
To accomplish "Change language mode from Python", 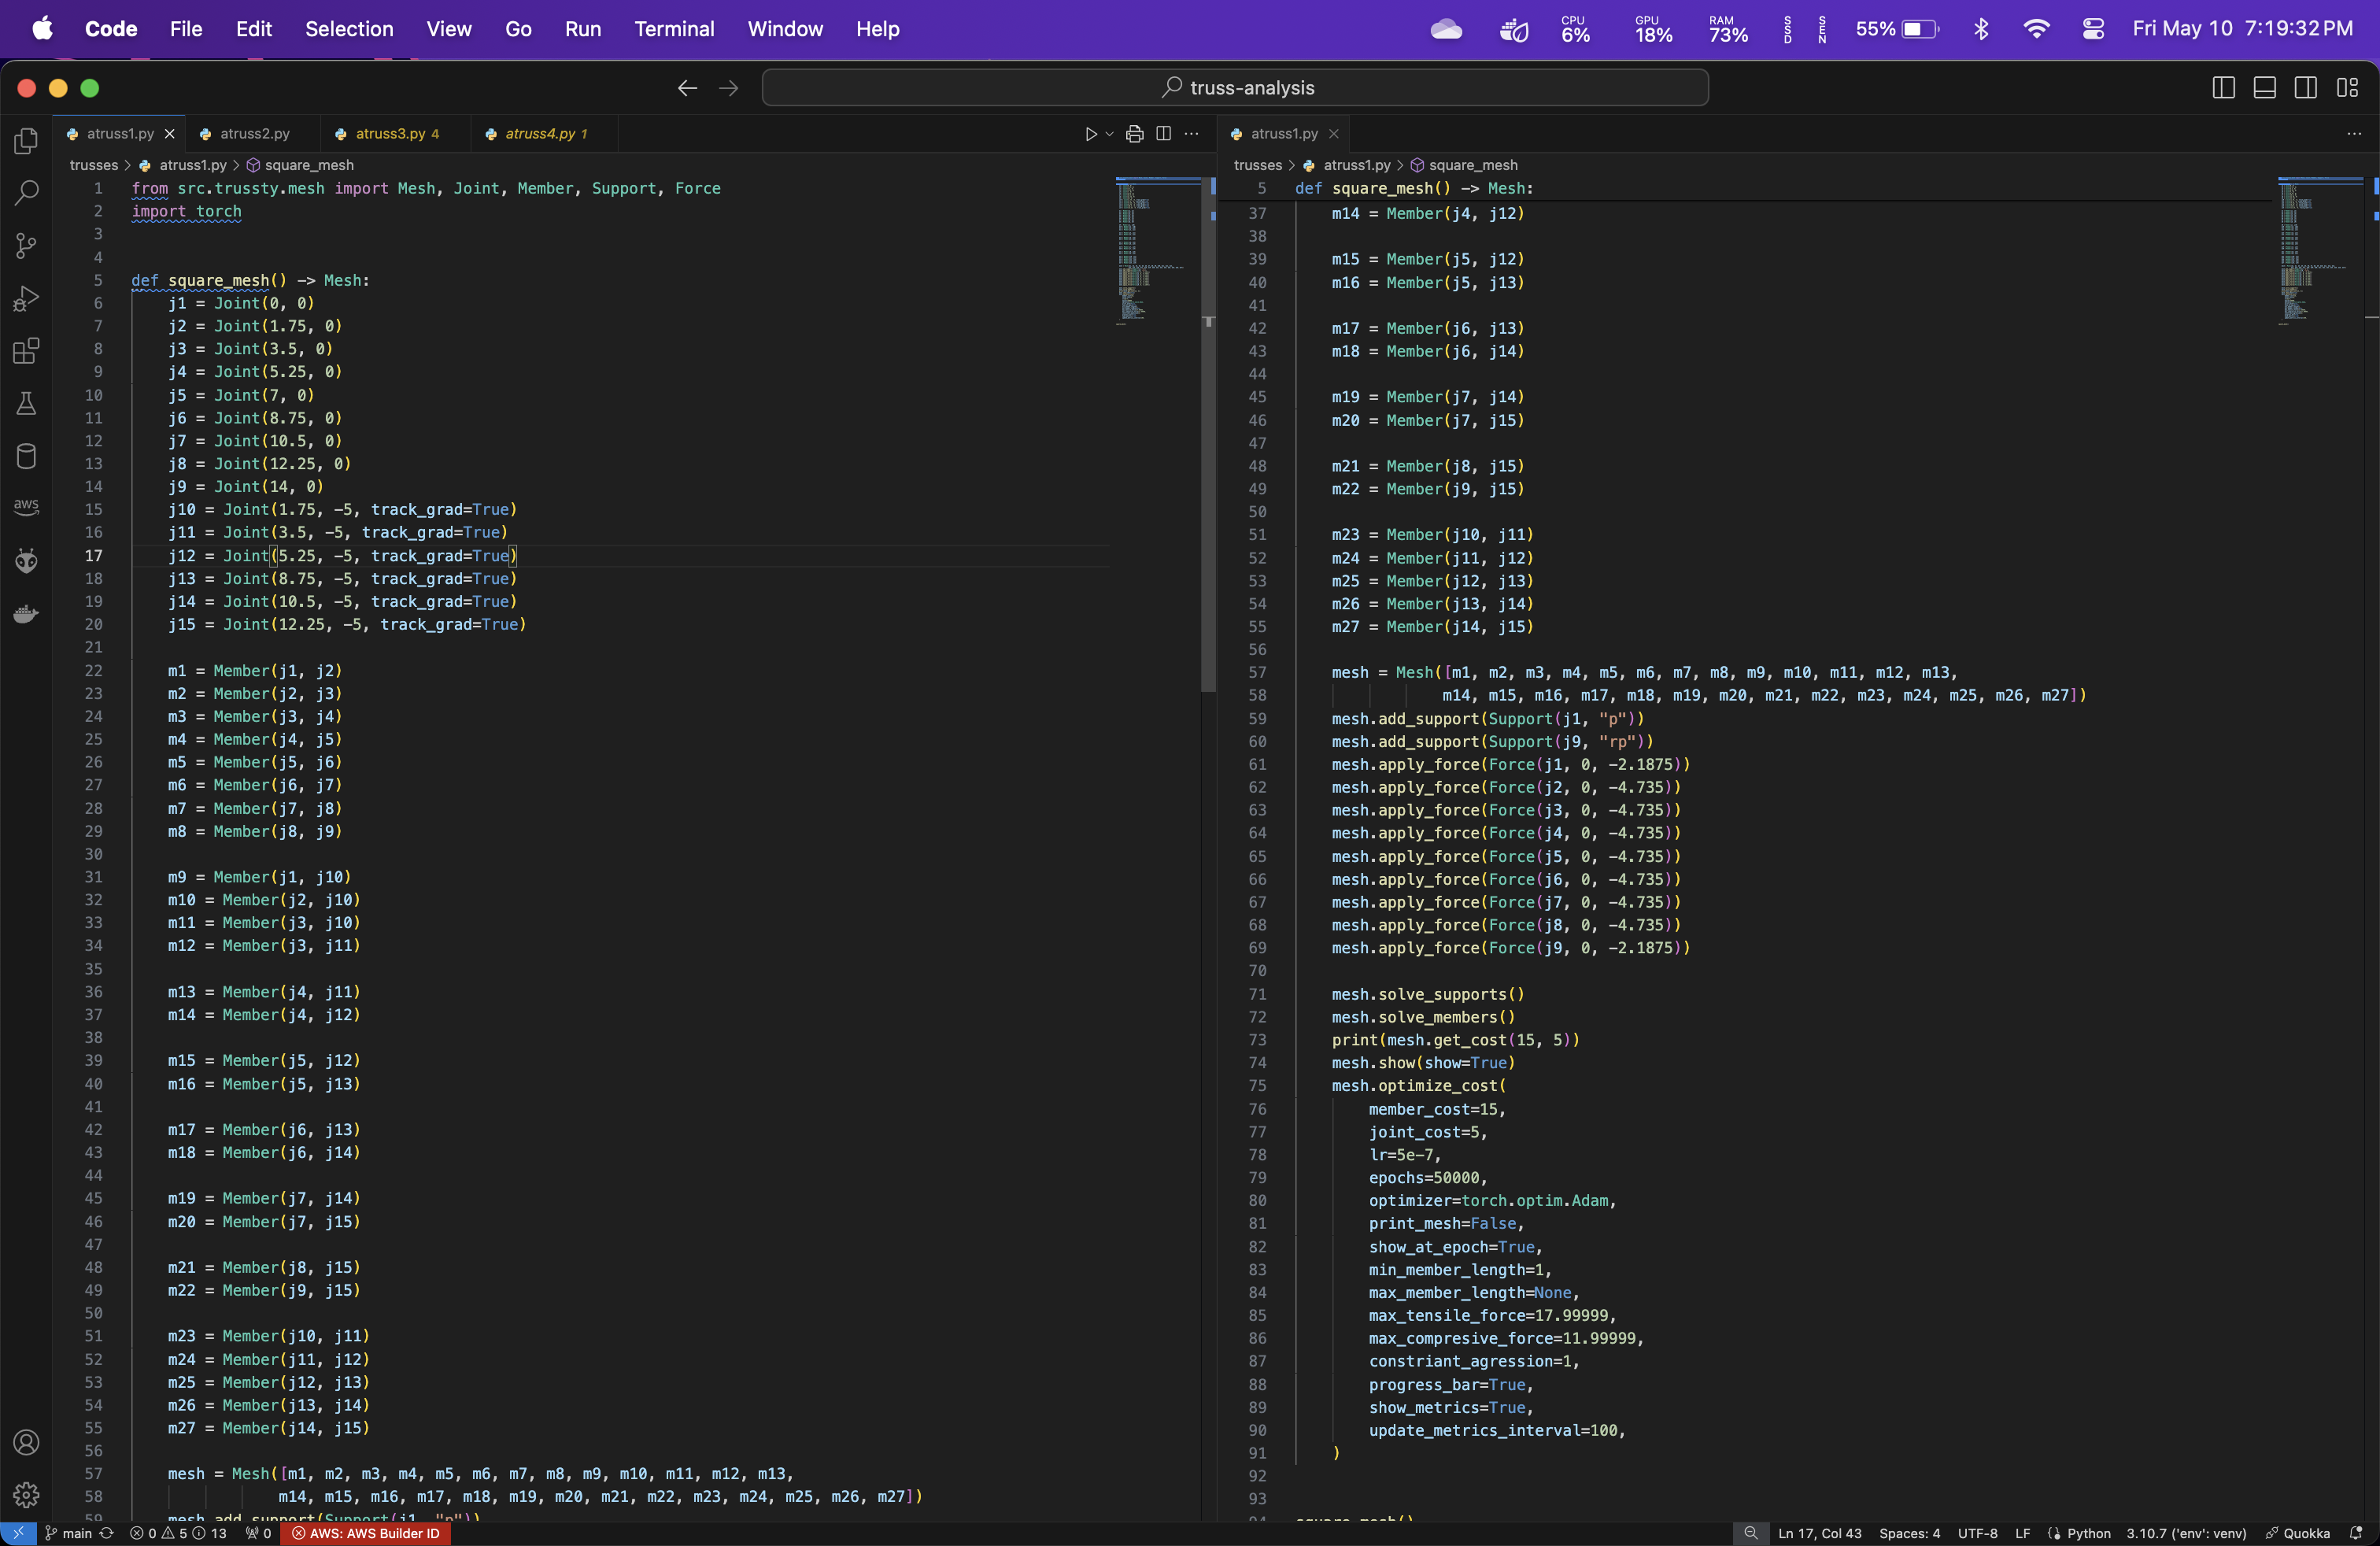I will (x=2088, y=1533).
